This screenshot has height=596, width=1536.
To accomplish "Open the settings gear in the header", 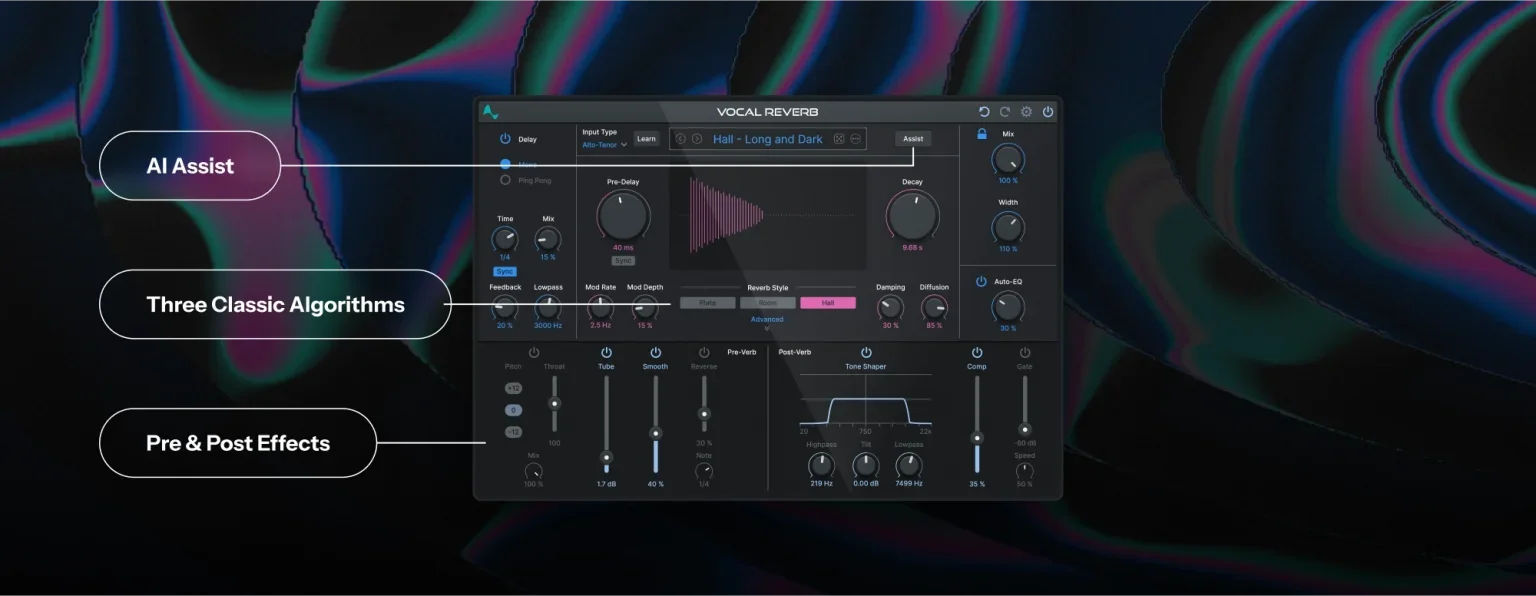I will [x=1026, y=112].
